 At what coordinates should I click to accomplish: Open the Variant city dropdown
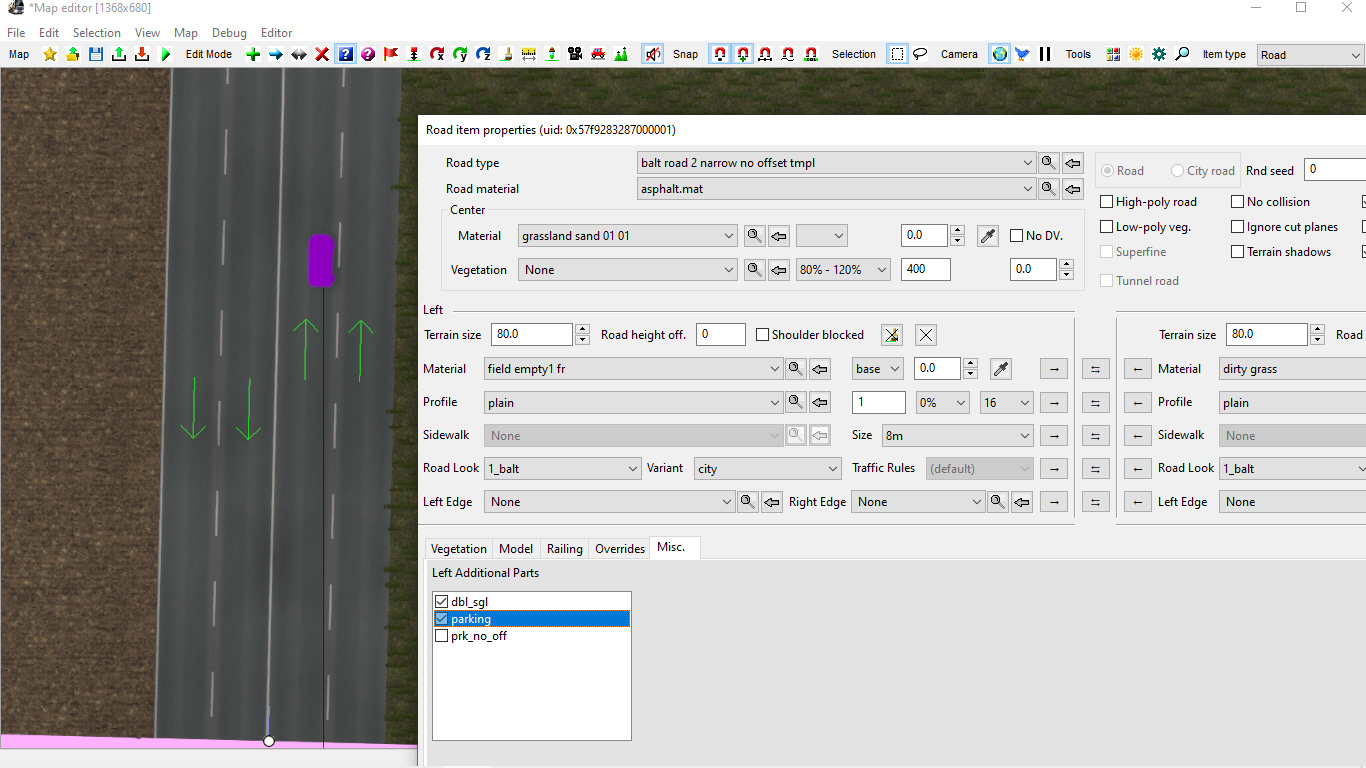tap(768, 469)
